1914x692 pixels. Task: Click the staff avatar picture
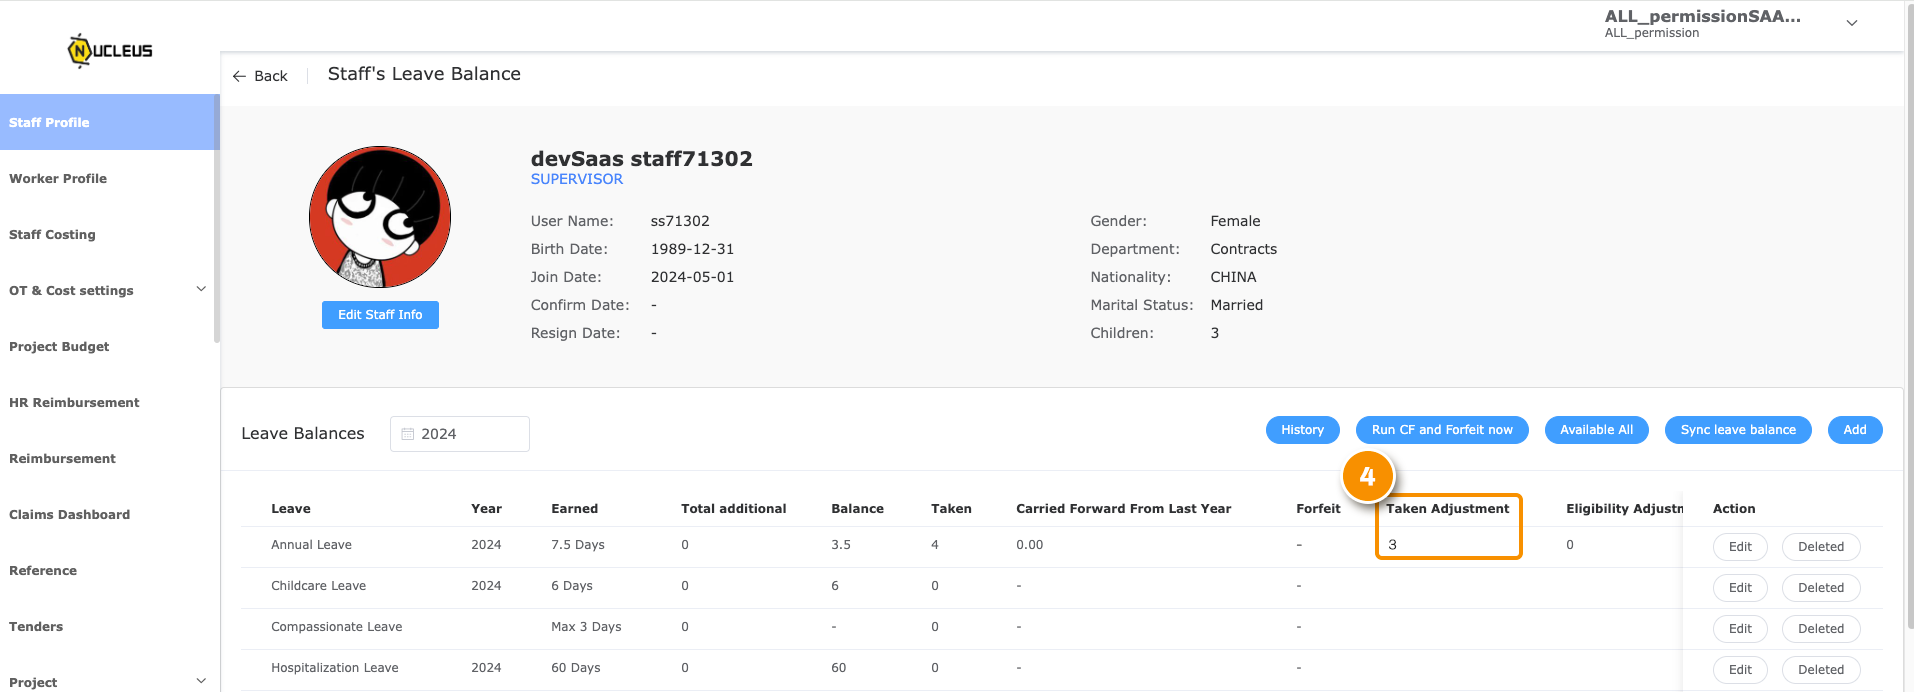point(380,217)
